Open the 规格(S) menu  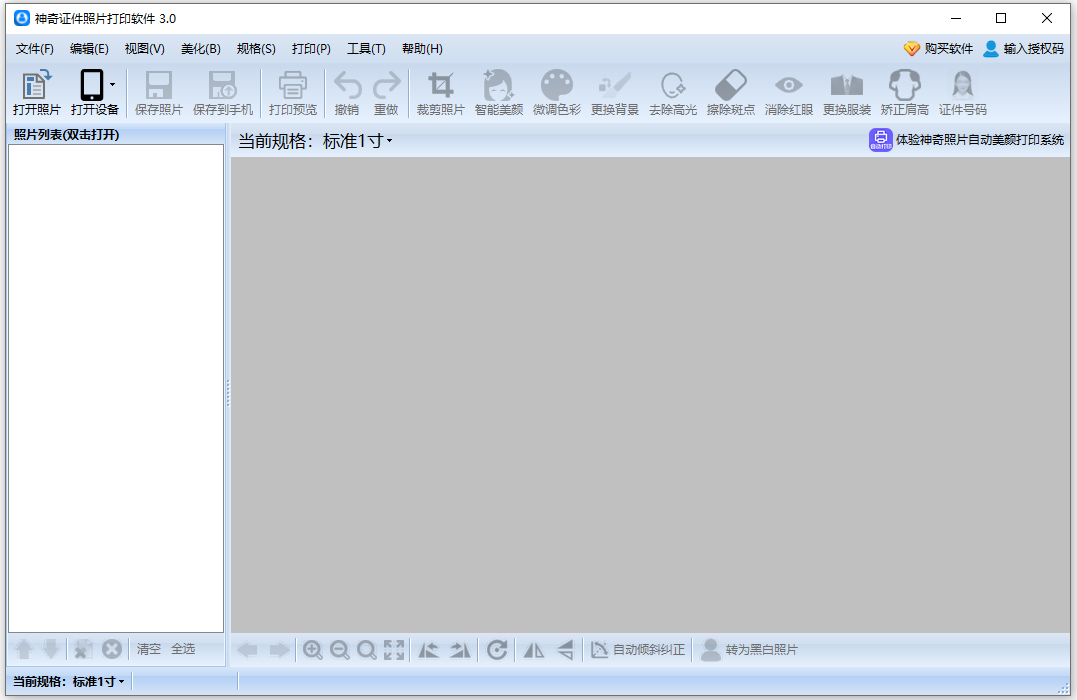click(x=256, y=48)
